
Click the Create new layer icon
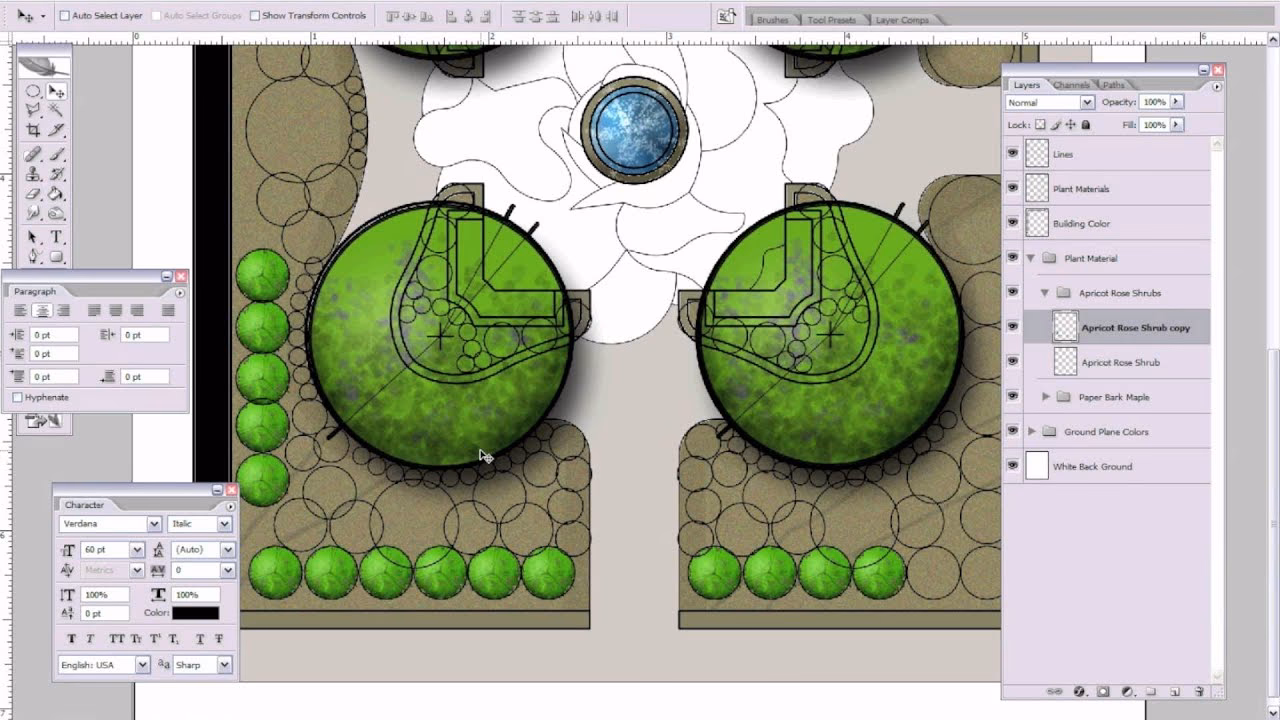[1174, 692]
